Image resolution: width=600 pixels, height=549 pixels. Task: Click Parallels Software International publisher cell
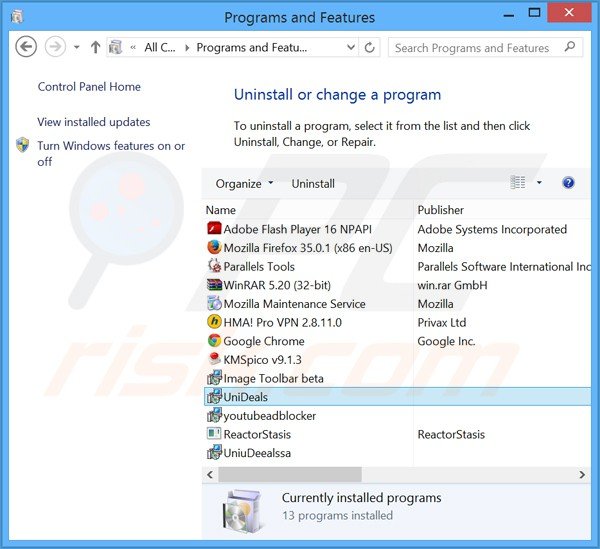point(504,266)
